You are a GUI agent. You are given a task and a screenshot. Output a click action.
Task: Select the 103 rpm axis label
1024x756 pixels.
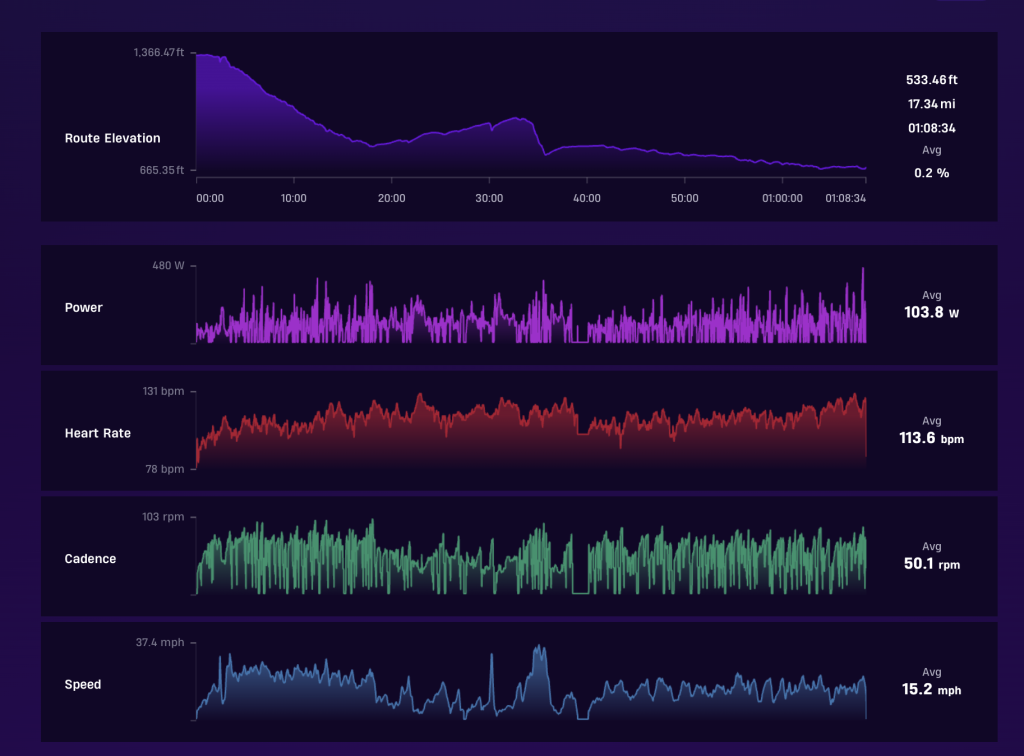pos(163,516)
